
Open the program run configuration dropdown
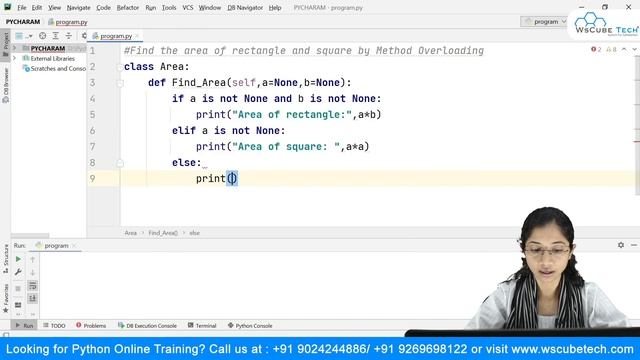tap(544, 22)
